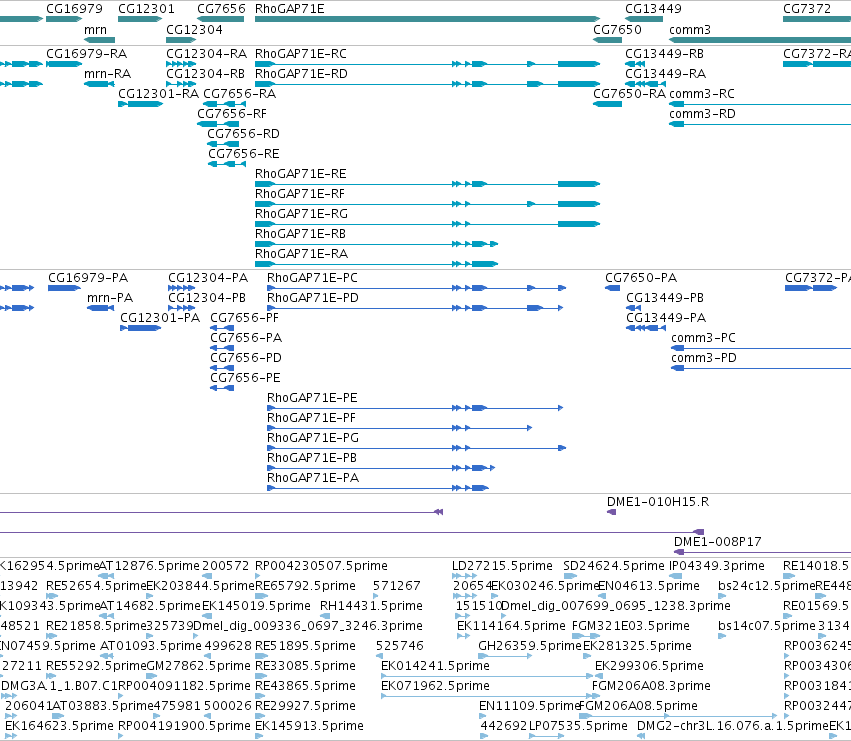Click EST IP04349.3prime
This screenshot has height=741, width=851.
(x=676, y=576)
